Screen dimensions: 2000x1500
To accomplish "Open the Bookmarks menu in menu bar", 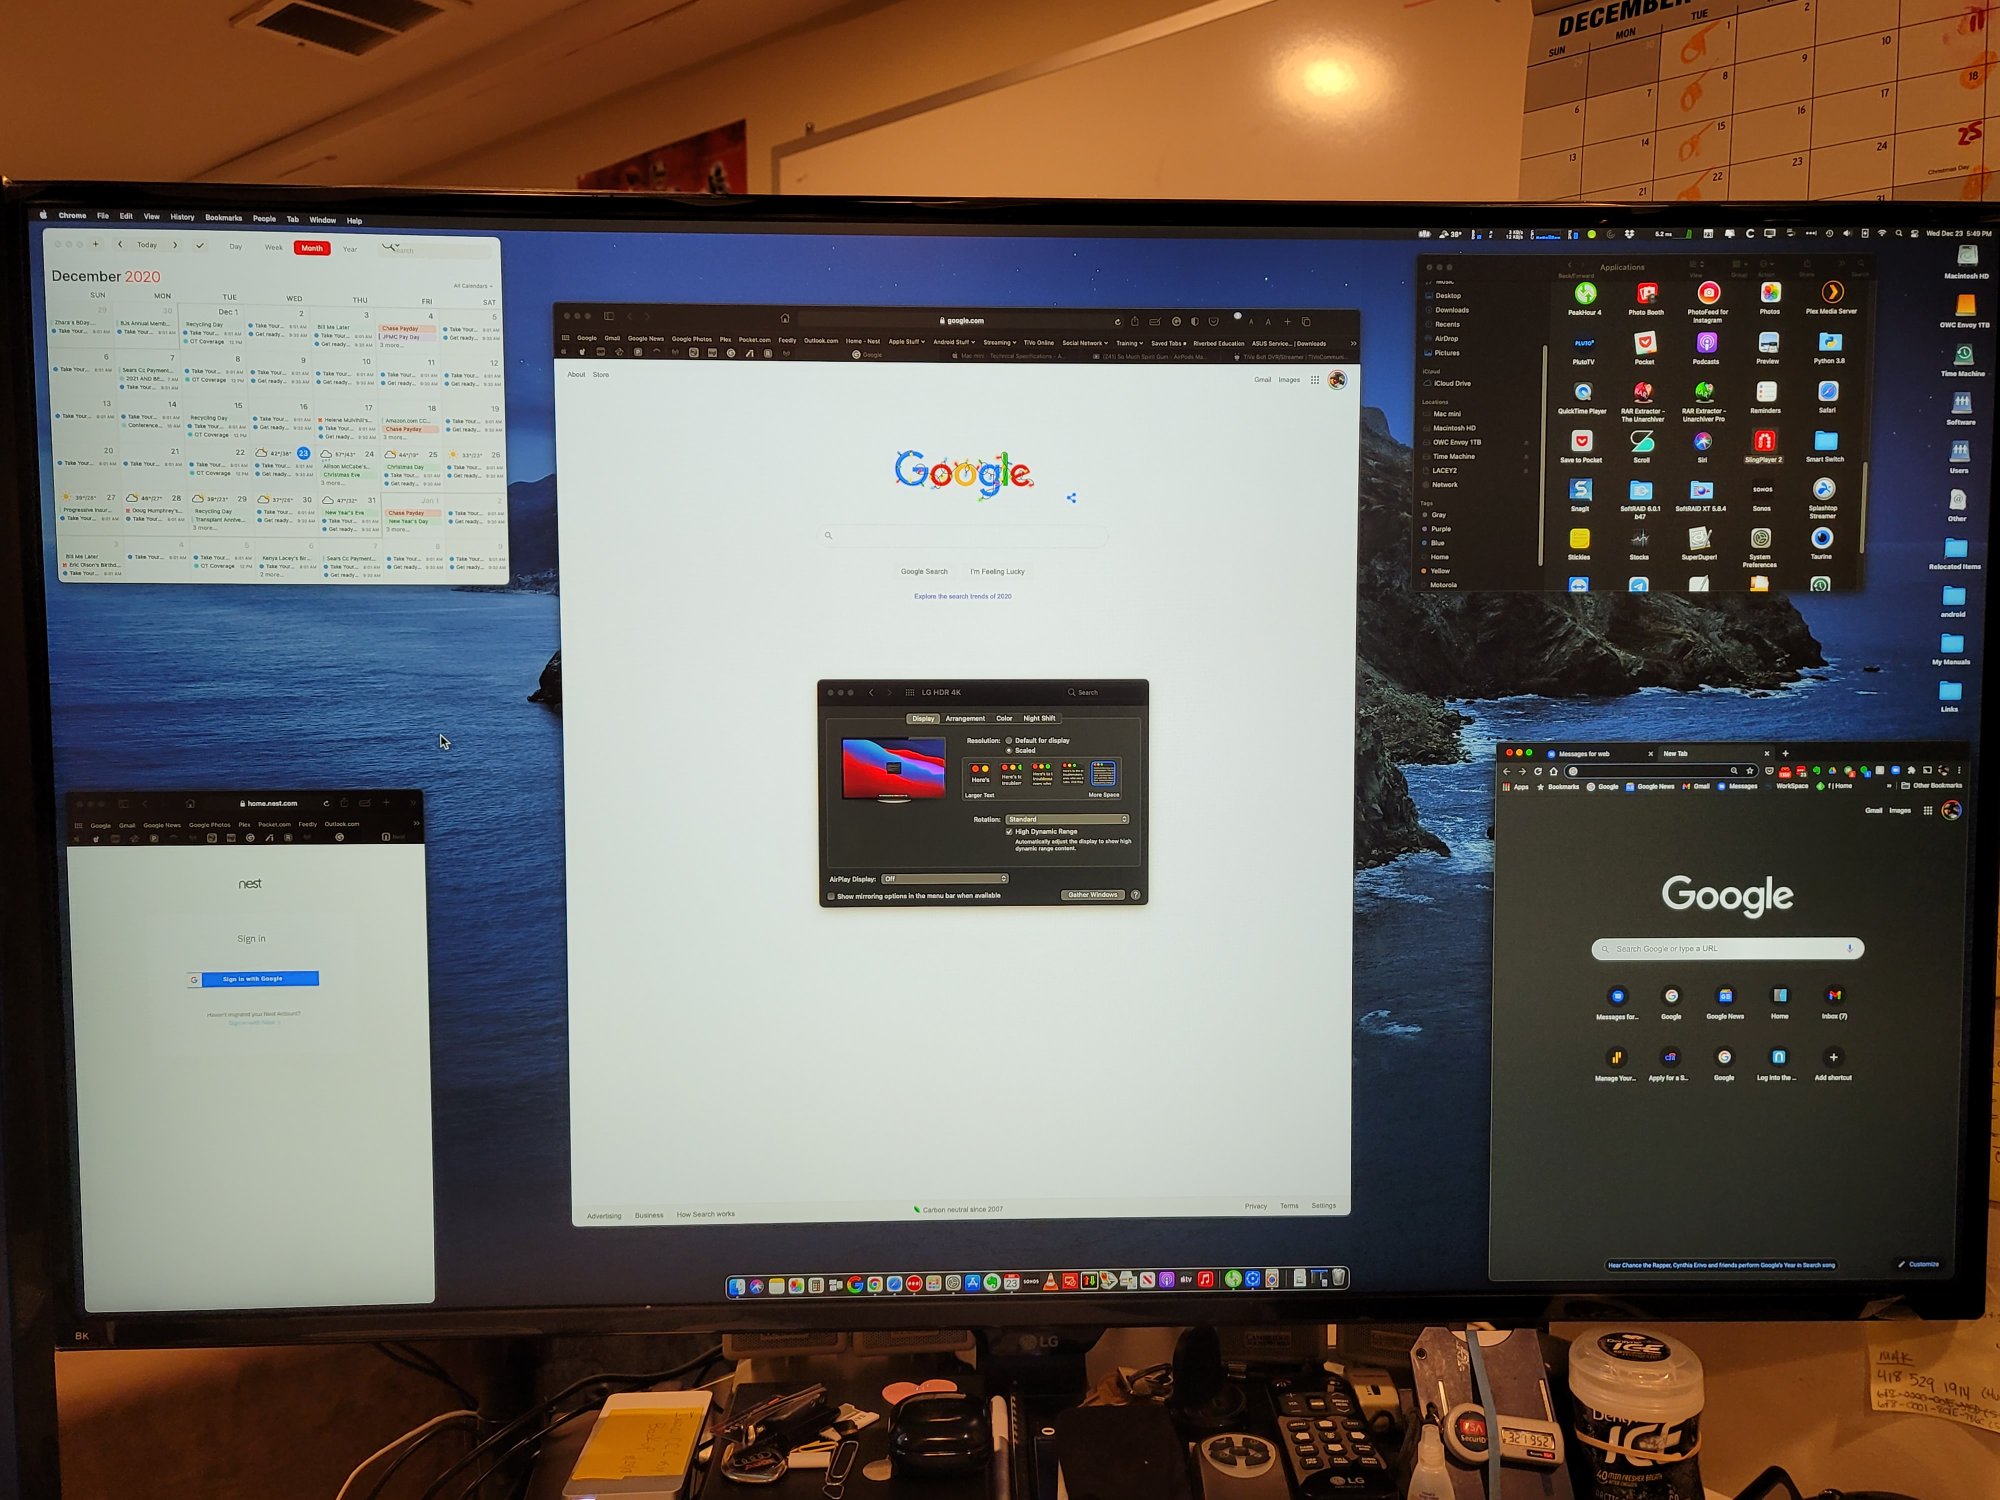I will tap(223, 218).
